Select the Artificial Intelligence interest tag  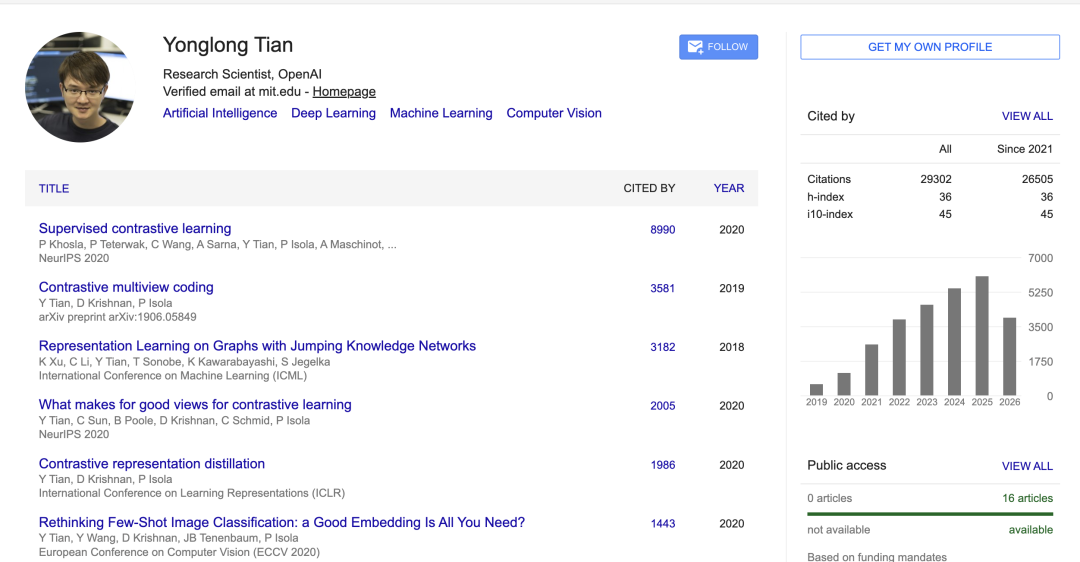point(220,113)
